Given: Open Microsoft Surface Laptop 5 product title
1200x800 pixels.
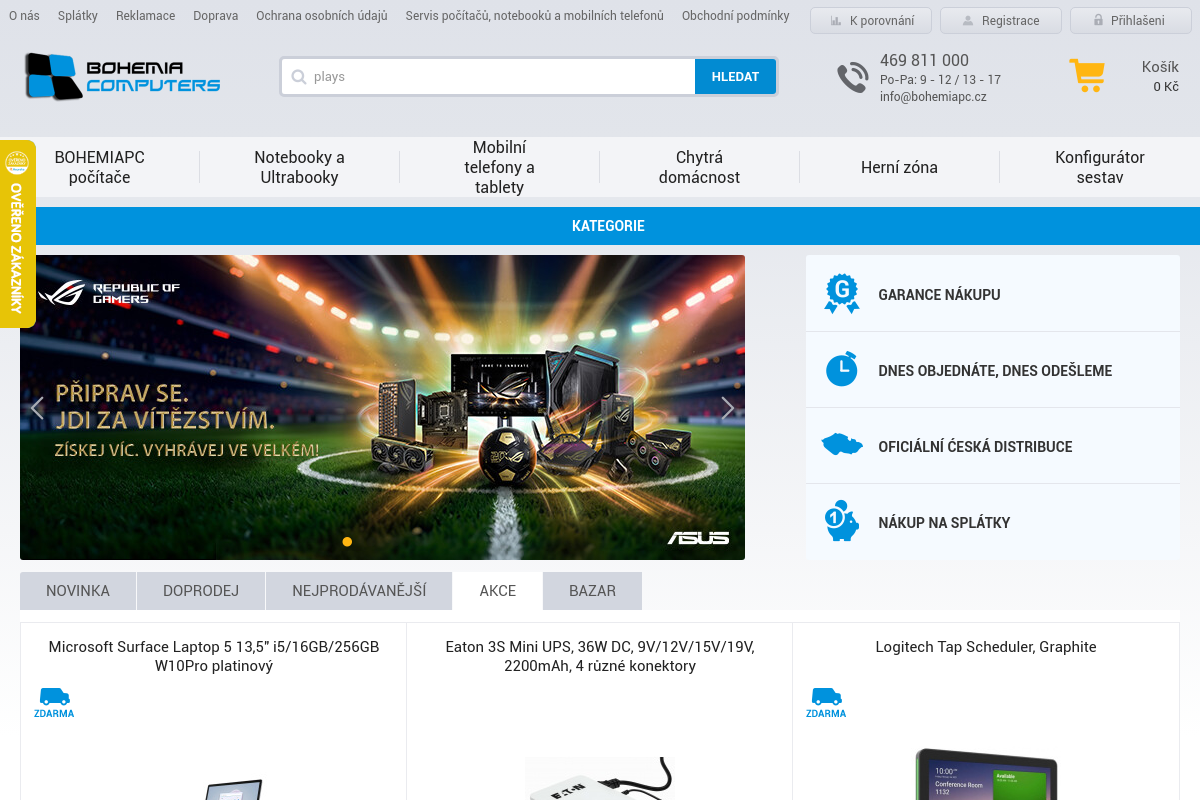Looking at the screenshot, I should point(214,656).
